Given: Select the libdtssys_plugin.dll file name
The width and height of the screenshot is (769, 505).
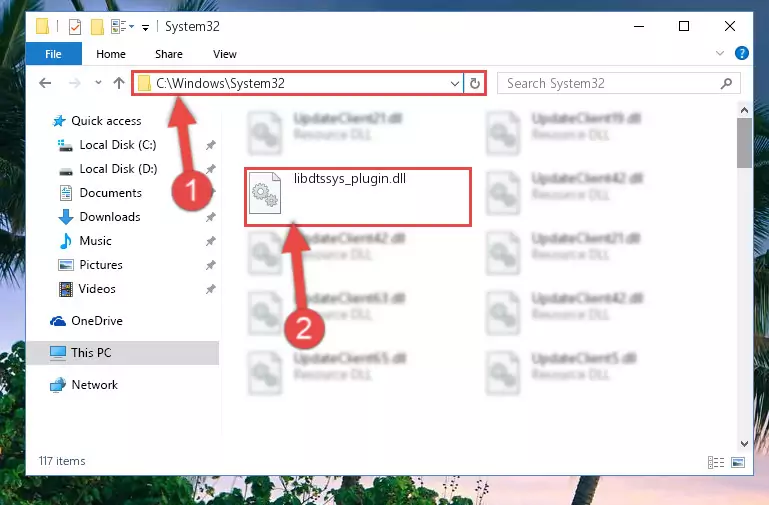Looking at the screenshot, I should coord(350,178).
